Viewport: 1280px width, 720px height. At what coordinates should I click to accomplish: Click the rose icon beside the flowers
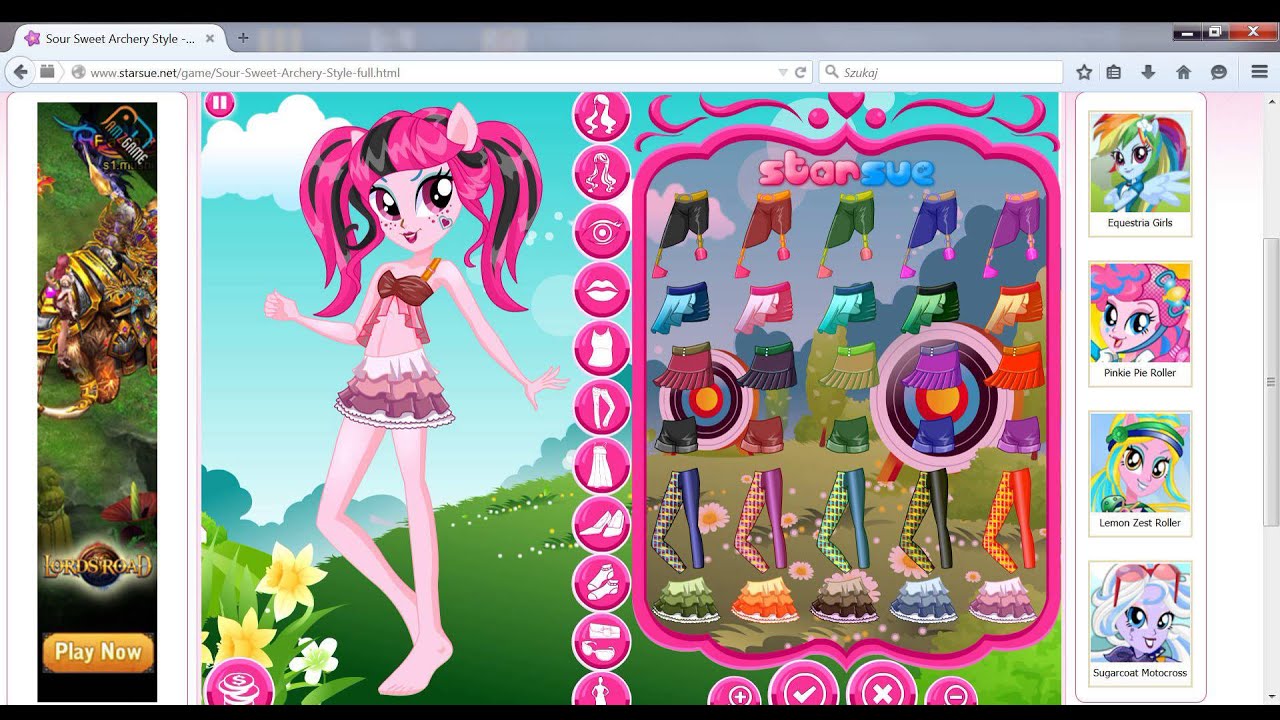tap(238, 685)
